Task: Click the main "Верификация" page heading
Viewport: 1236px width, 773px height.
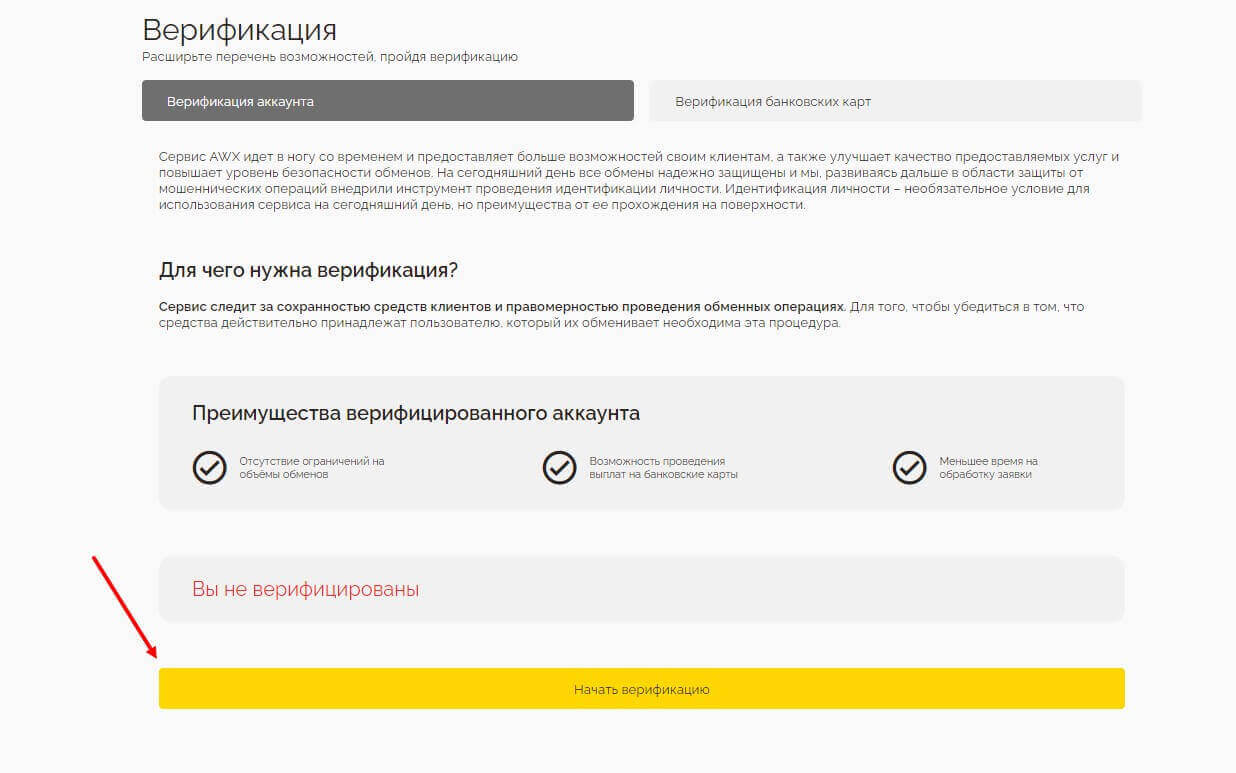Action: point(239,29)
